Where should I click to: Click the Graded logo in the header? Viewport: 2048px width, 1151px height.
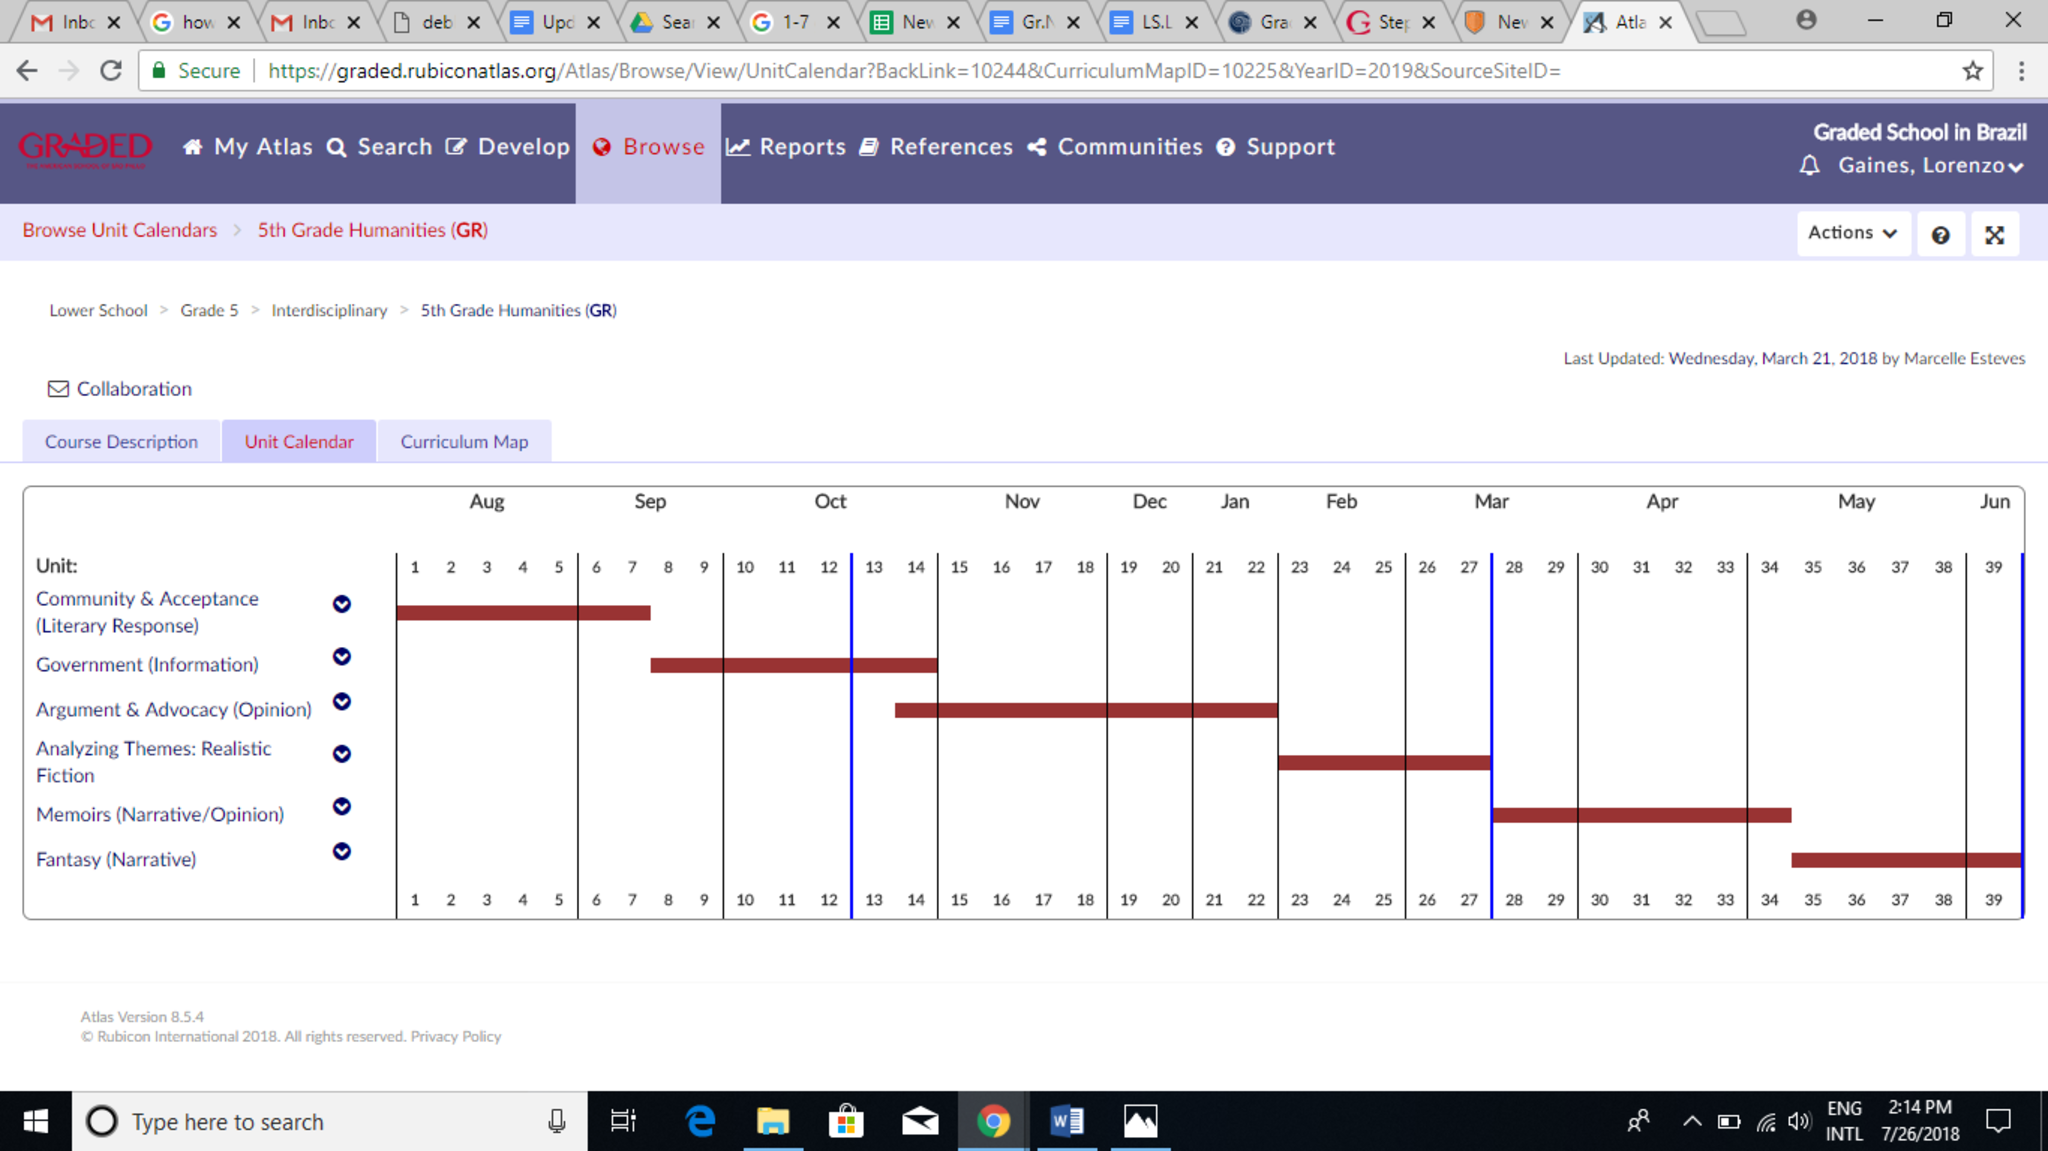pos(85,148)
